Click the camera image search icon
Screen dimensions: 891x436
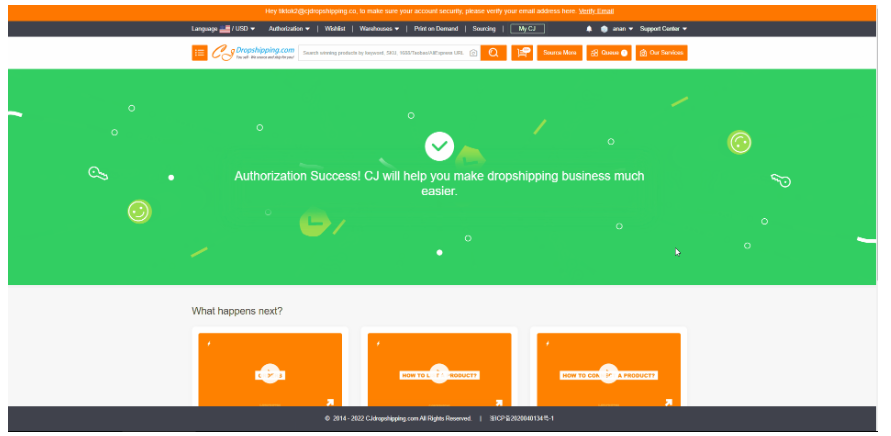click(473, 53)
